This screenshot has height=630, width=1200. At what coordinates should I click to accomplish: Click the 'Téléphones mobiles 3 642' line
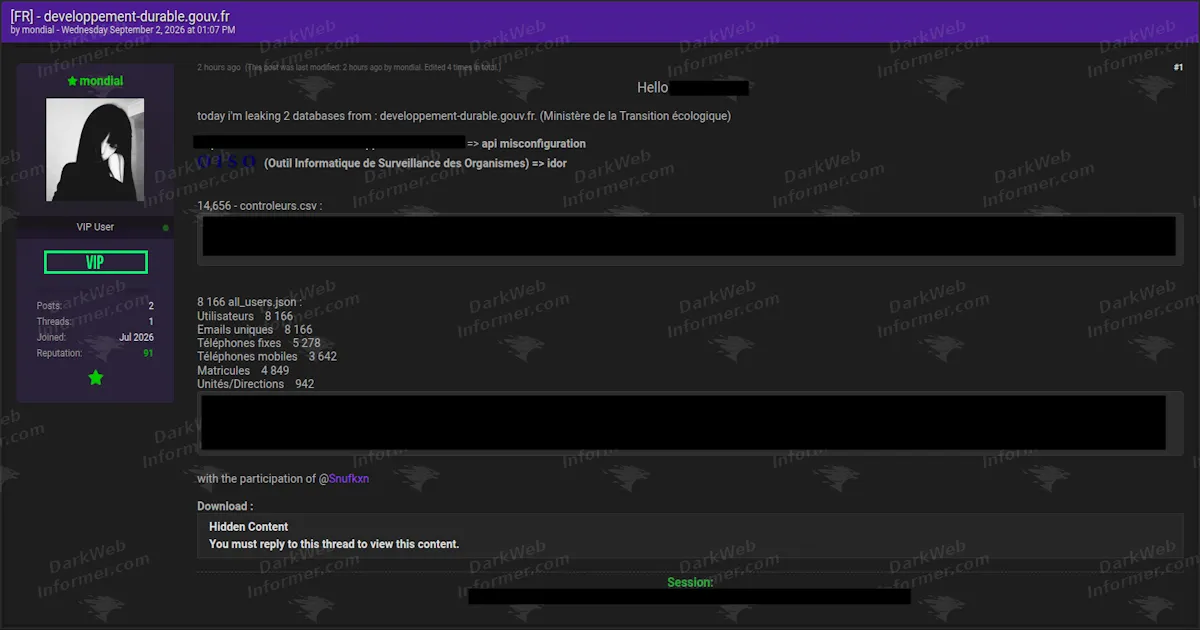click(267, 356)
